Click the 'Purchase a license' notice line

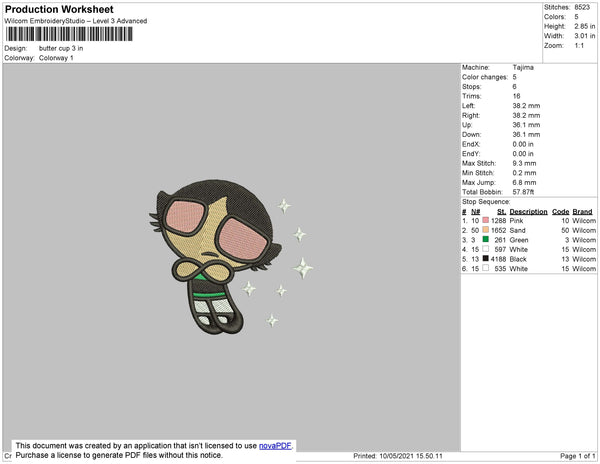coord(119,455)
